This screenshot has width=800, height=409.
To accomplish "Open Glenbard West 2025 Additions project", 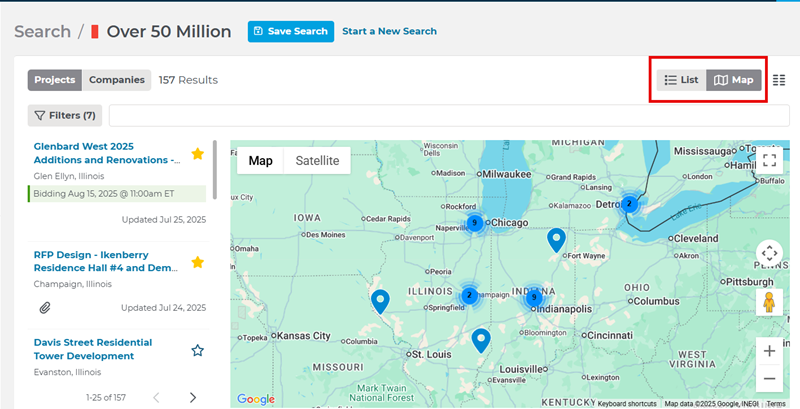I will (x=107, y=153).
